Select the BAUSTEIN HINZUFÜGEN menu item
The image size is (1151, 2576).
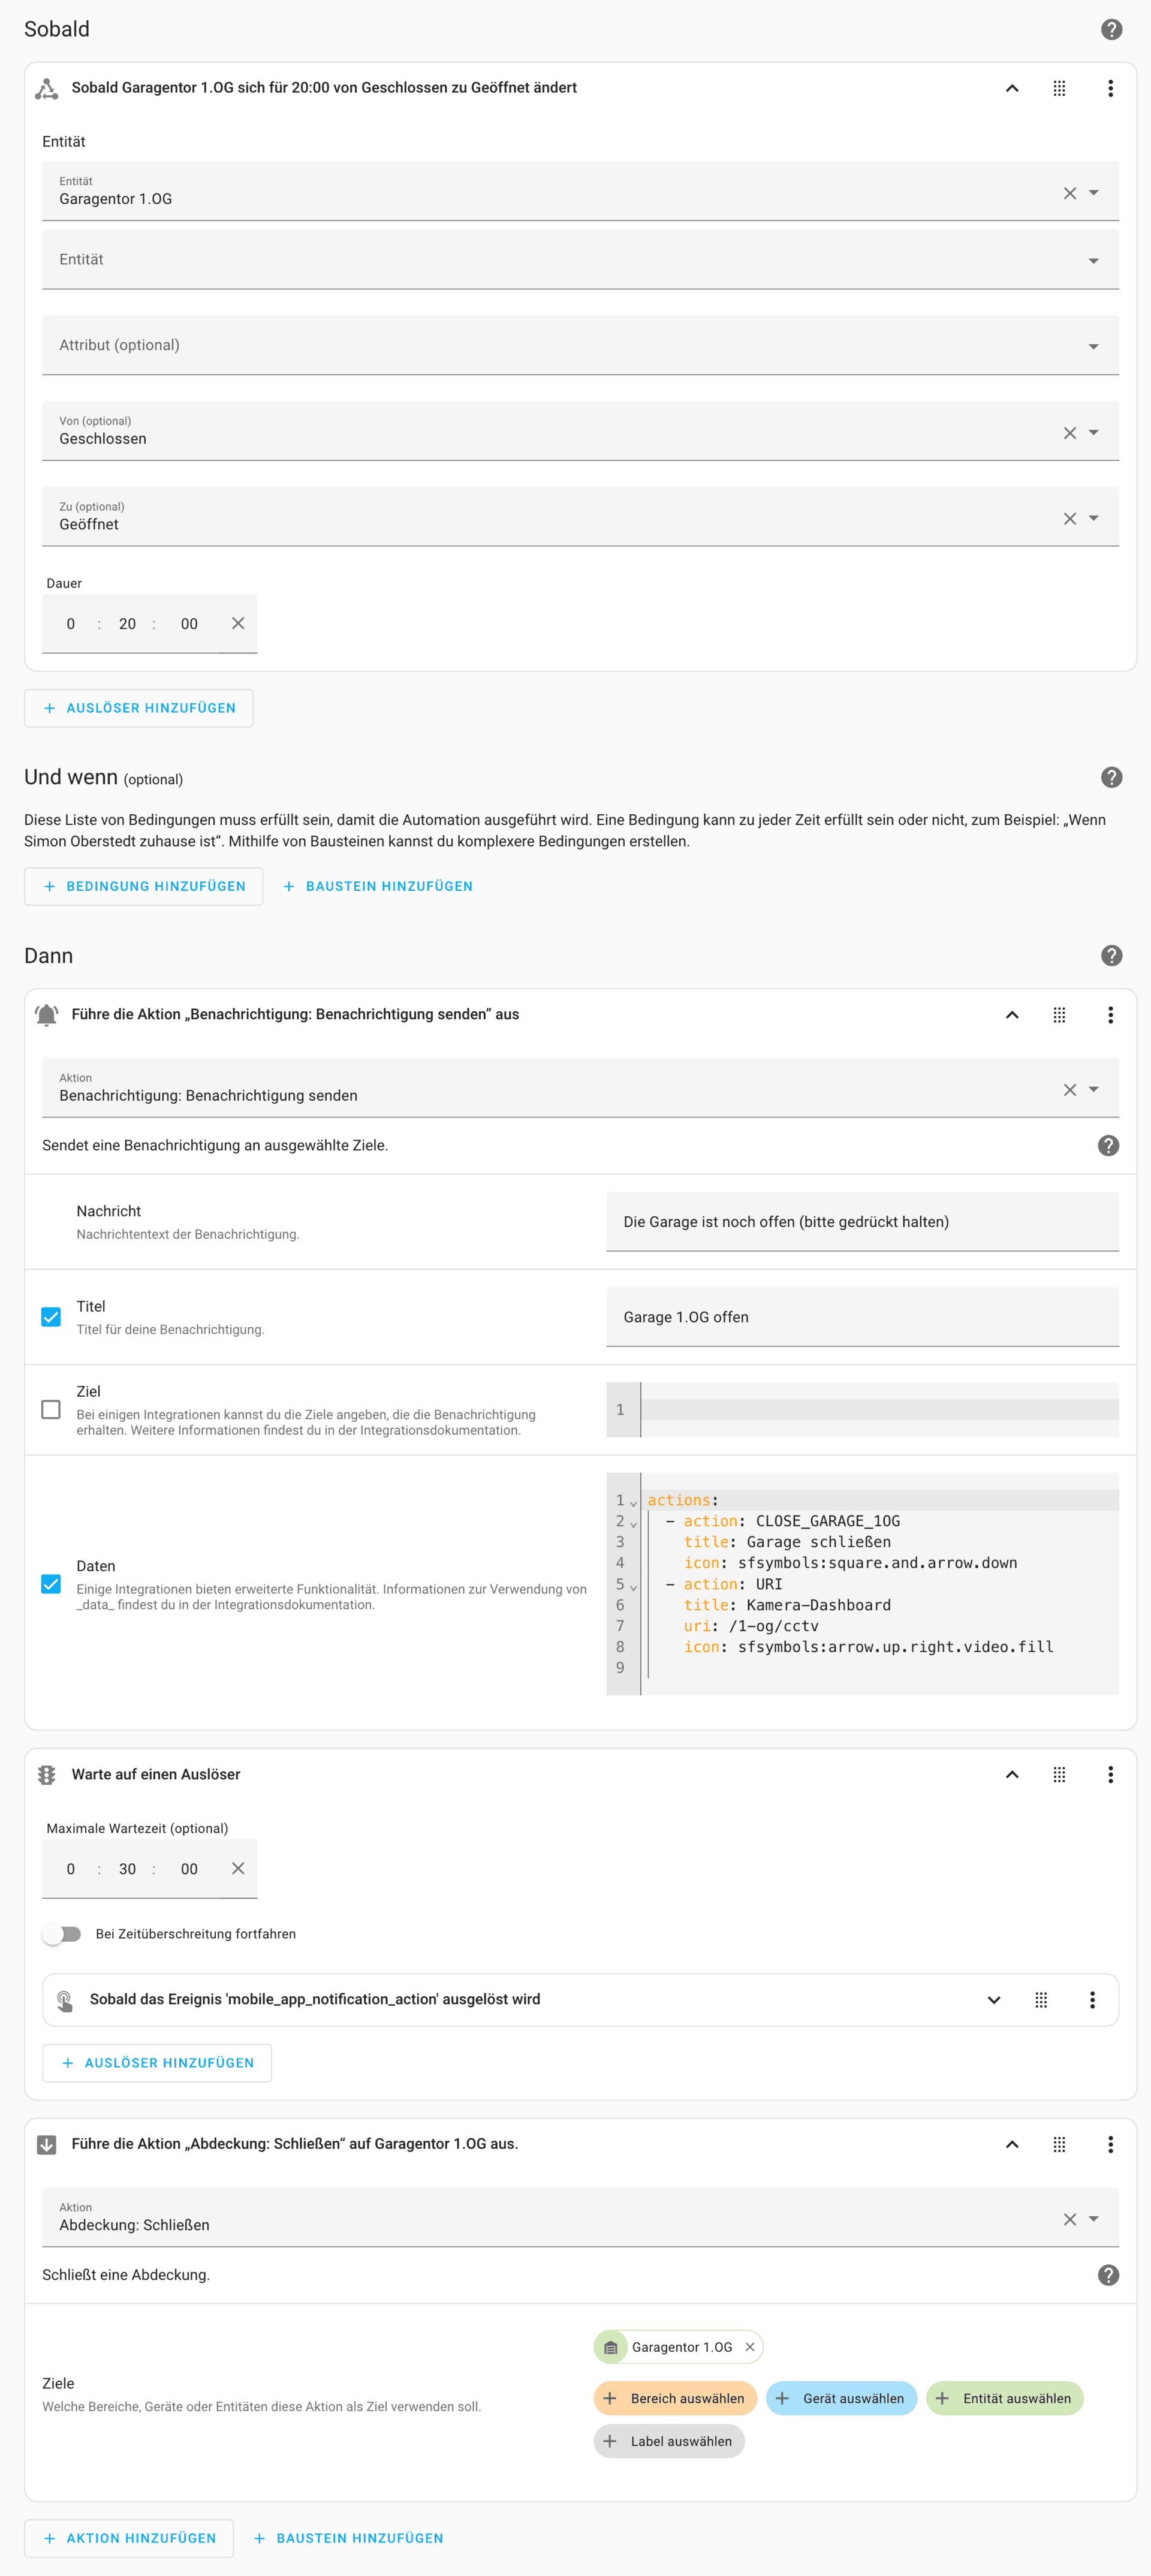coord(389,885)
